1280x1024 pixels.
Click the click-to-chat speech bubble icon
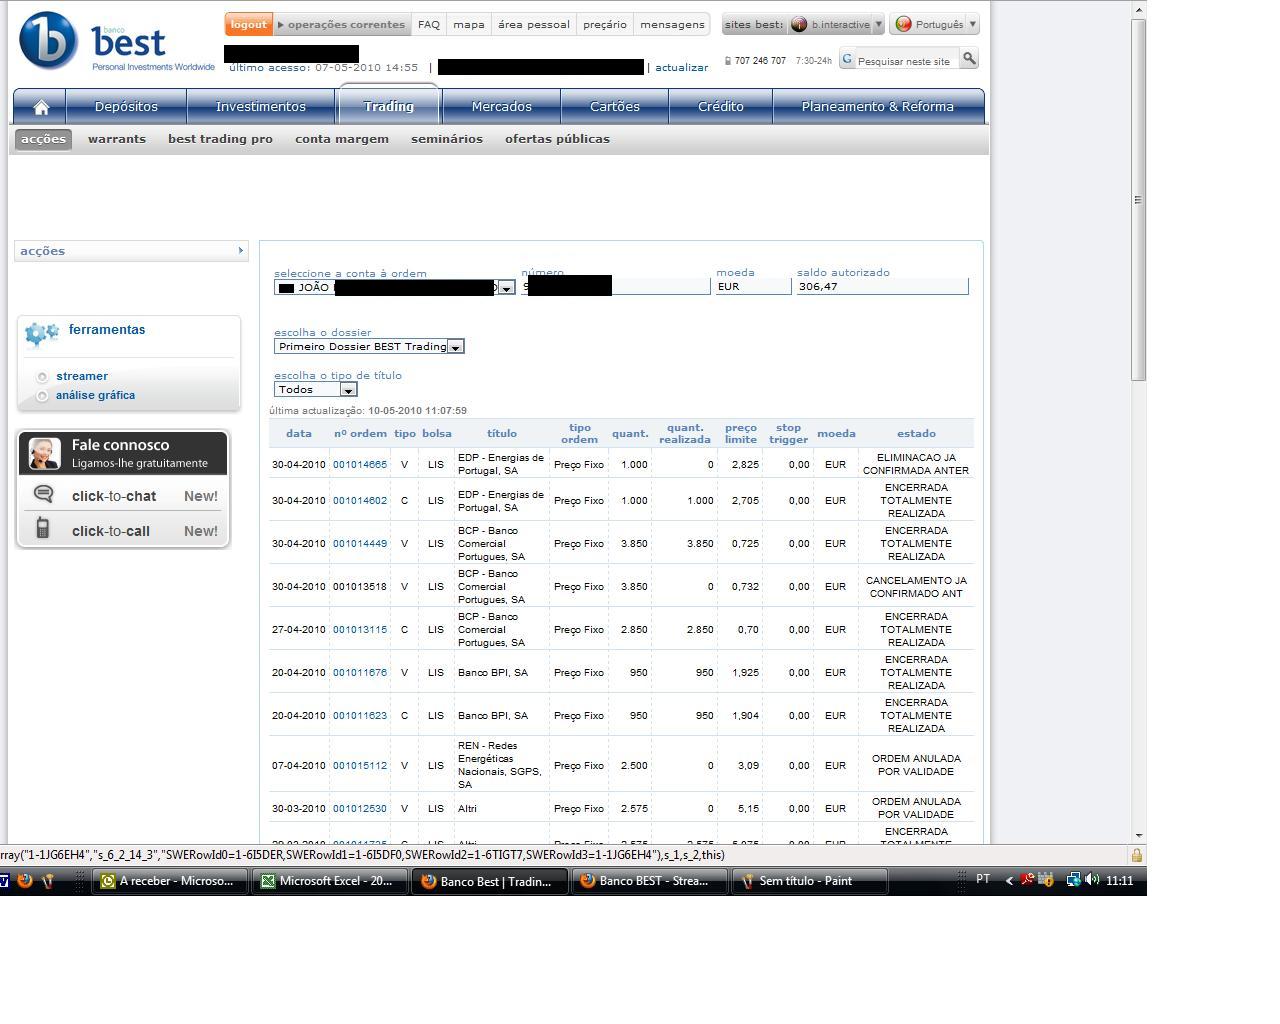tap(44, 494)
